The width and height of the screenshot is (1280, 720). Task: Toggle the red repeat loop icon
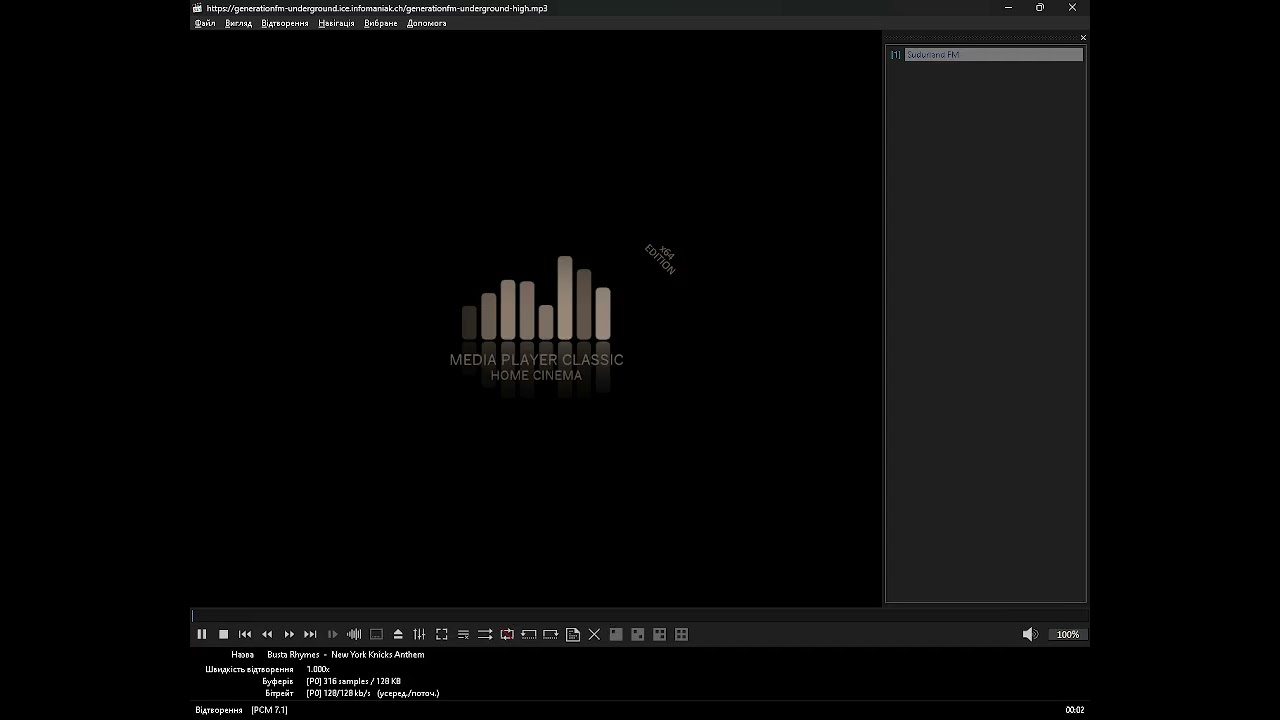tap(507, 634)
